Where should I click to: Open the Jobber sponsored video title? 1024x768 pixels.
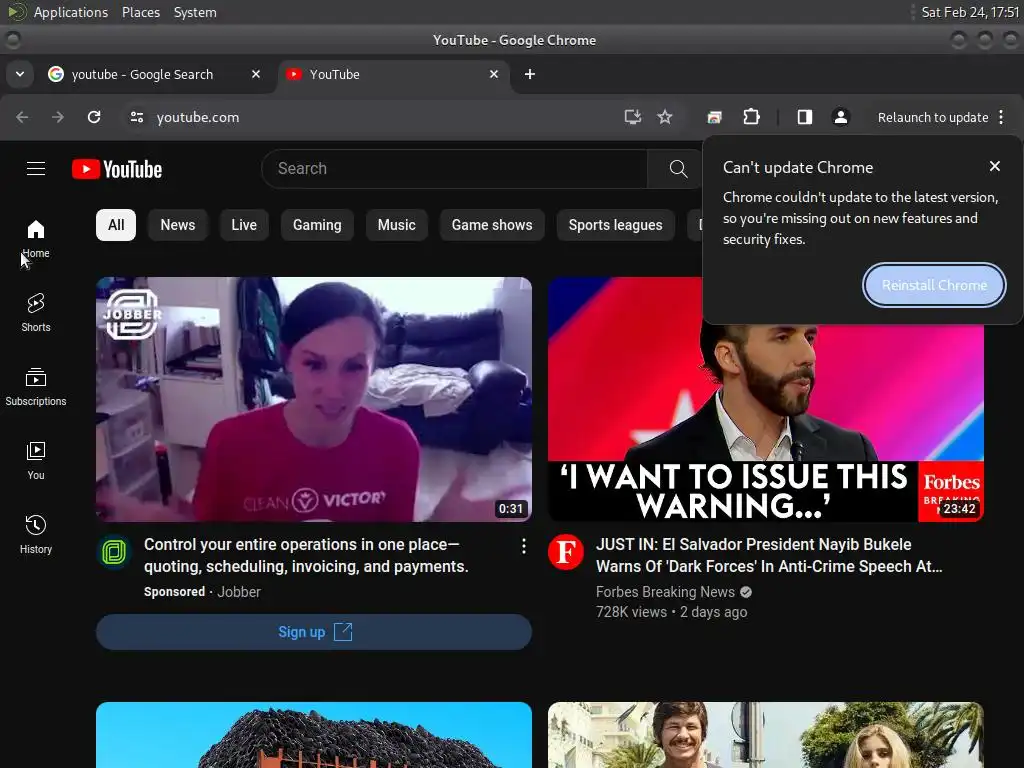306,555
